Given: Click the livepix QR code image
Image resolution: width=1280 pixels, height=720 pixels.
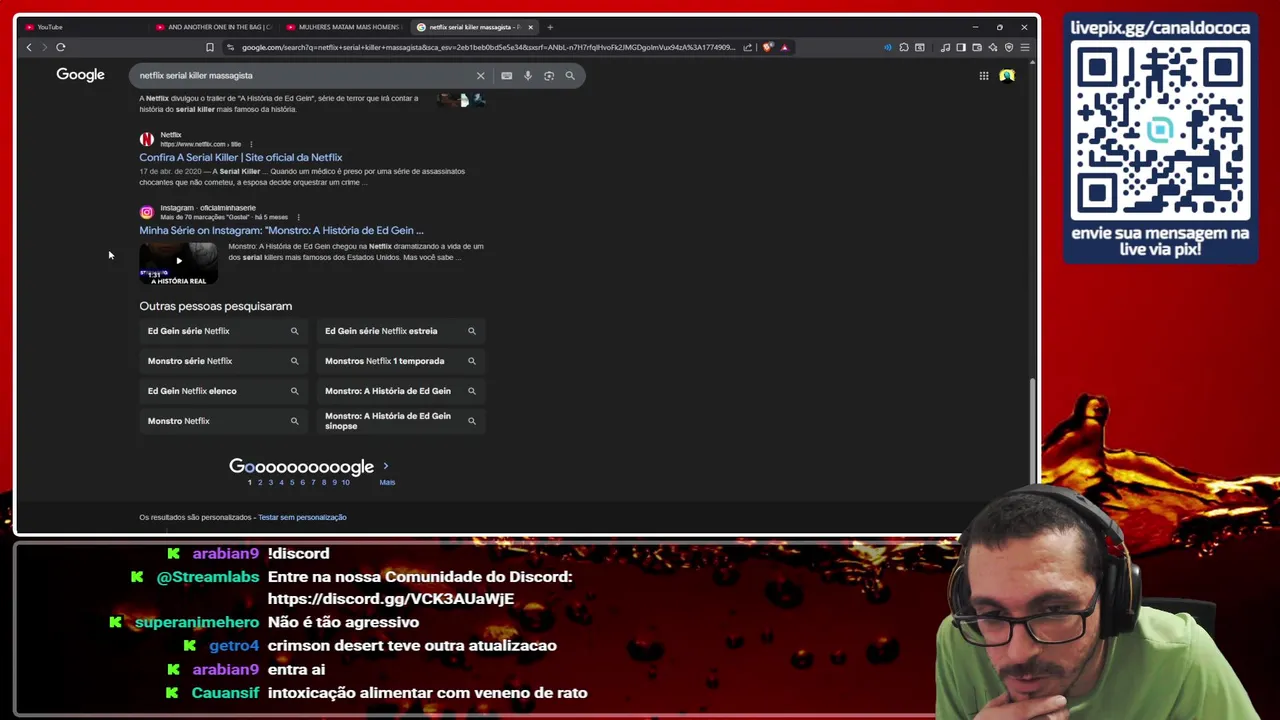Looking at the screenshot, I should (x=1160, y=131).
